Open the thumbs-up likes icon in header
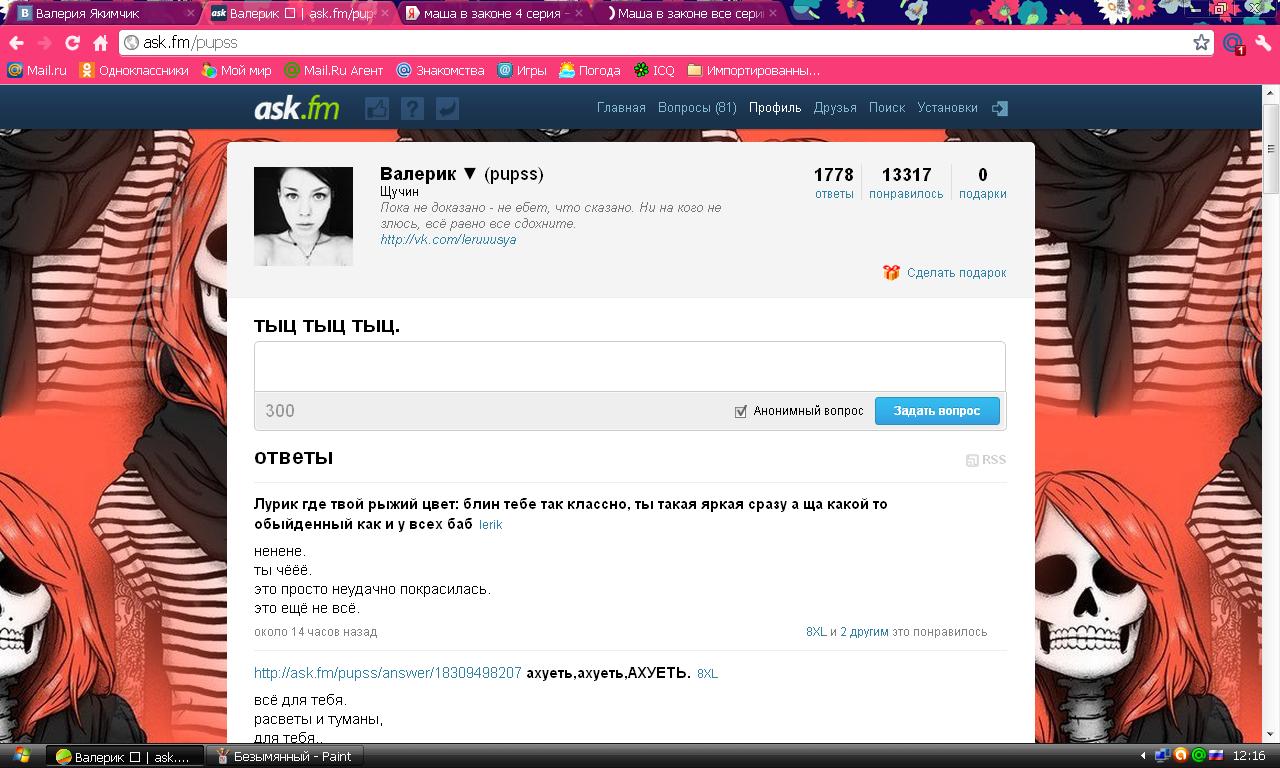The height and width of the screenshot is (768, 1280). click(x=377, y=108)
